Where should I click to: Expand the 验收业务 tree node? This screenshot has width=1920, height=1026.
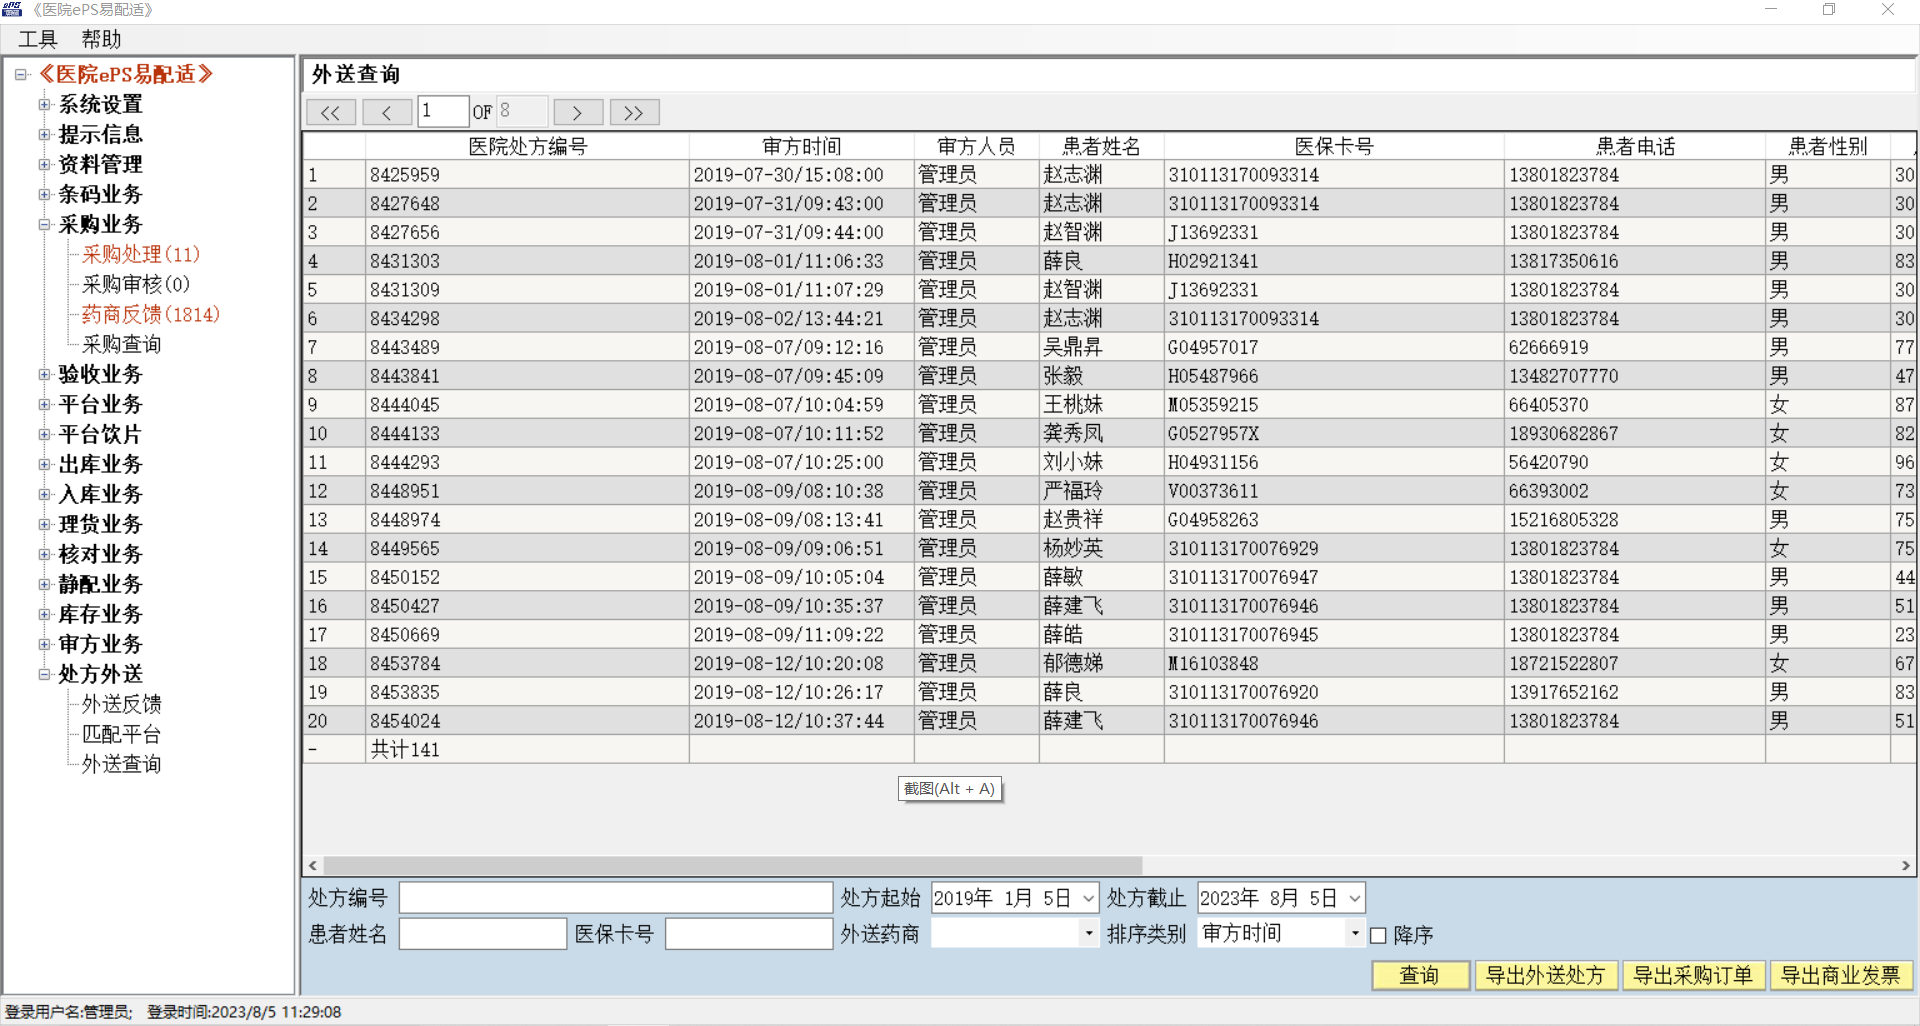tap(44, 374)
